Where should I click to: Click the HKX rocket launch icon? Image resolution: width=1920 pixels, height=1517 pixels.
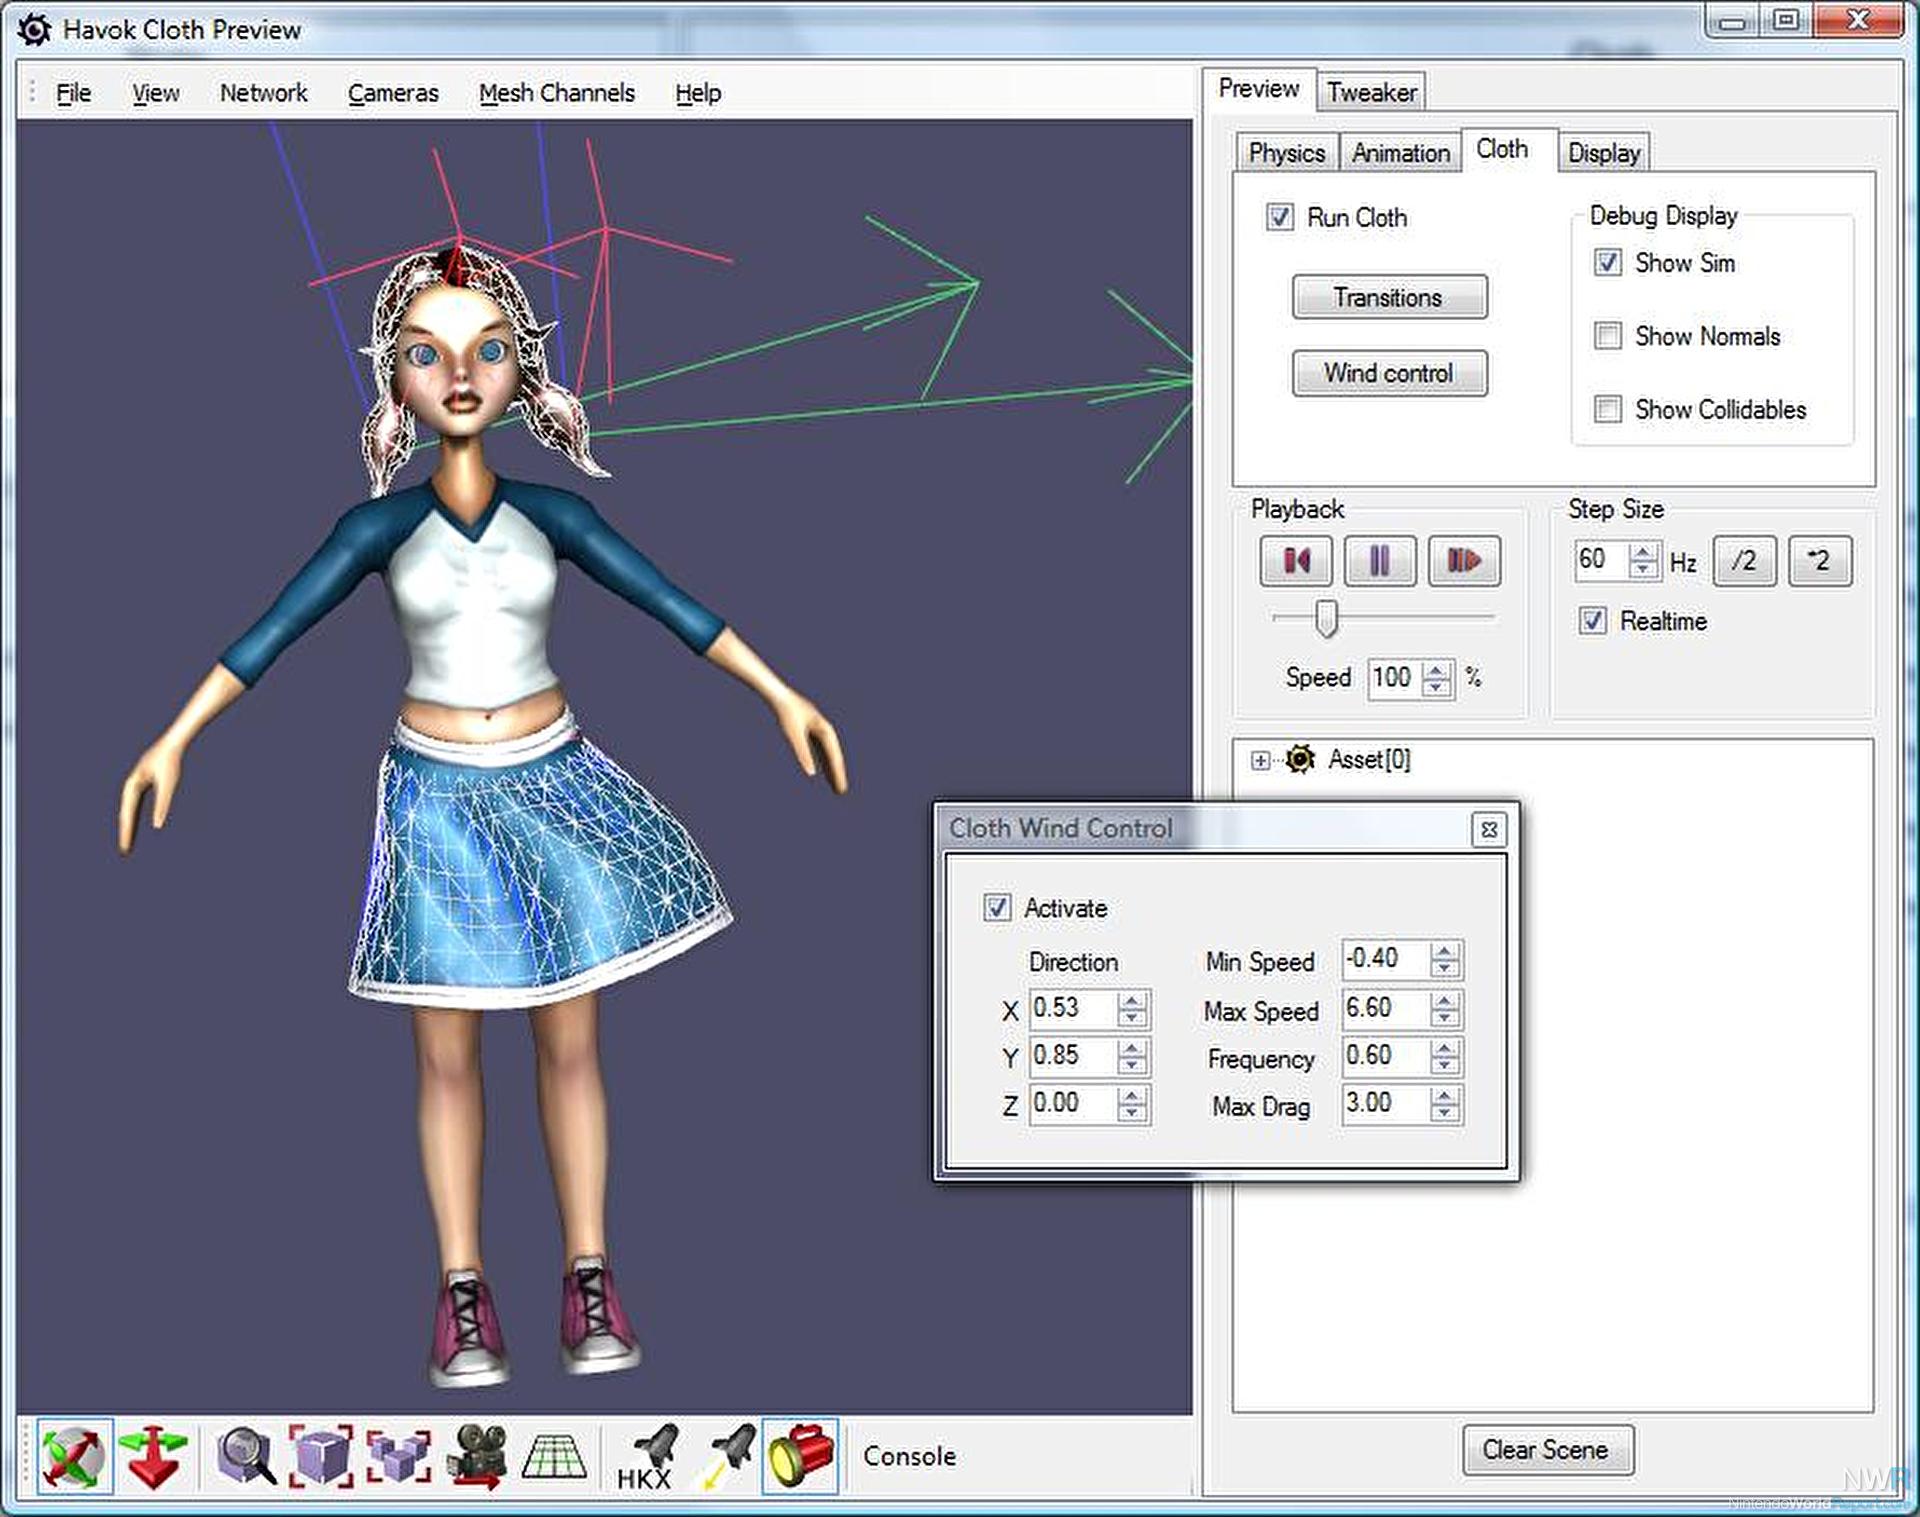[646, 1457]
